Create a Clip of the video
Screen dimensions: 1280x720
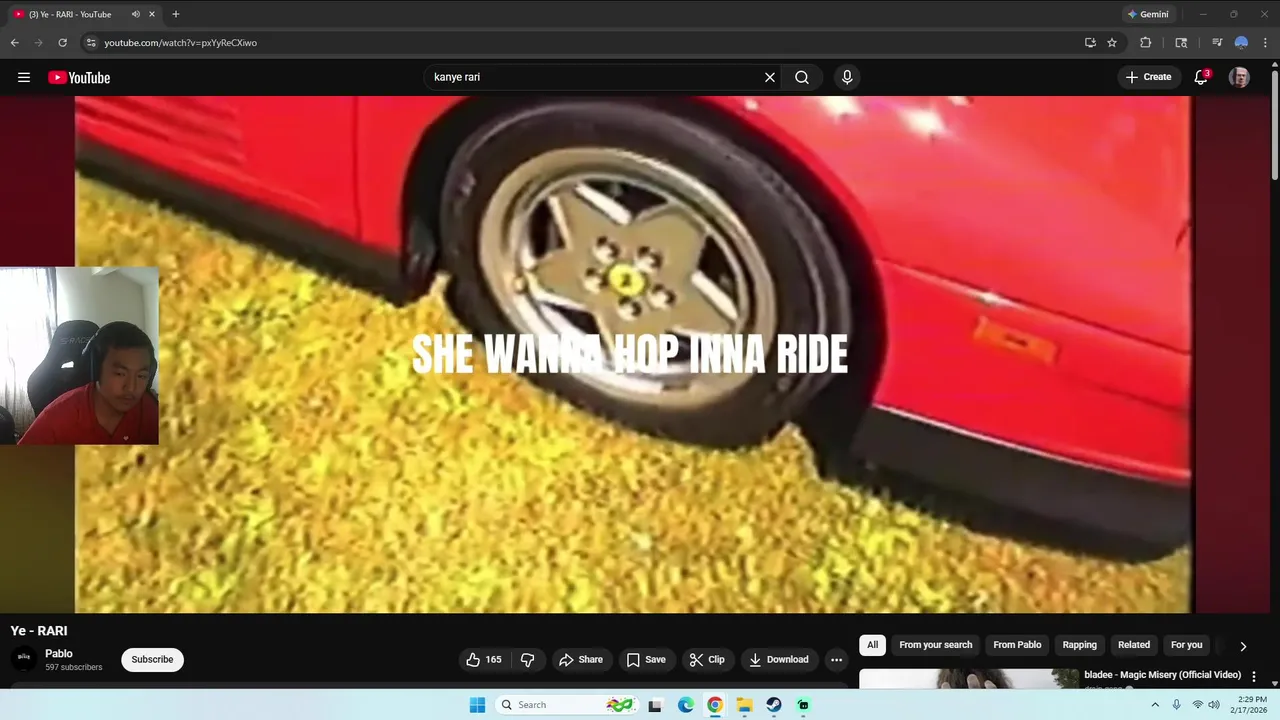tap(707, 659)
